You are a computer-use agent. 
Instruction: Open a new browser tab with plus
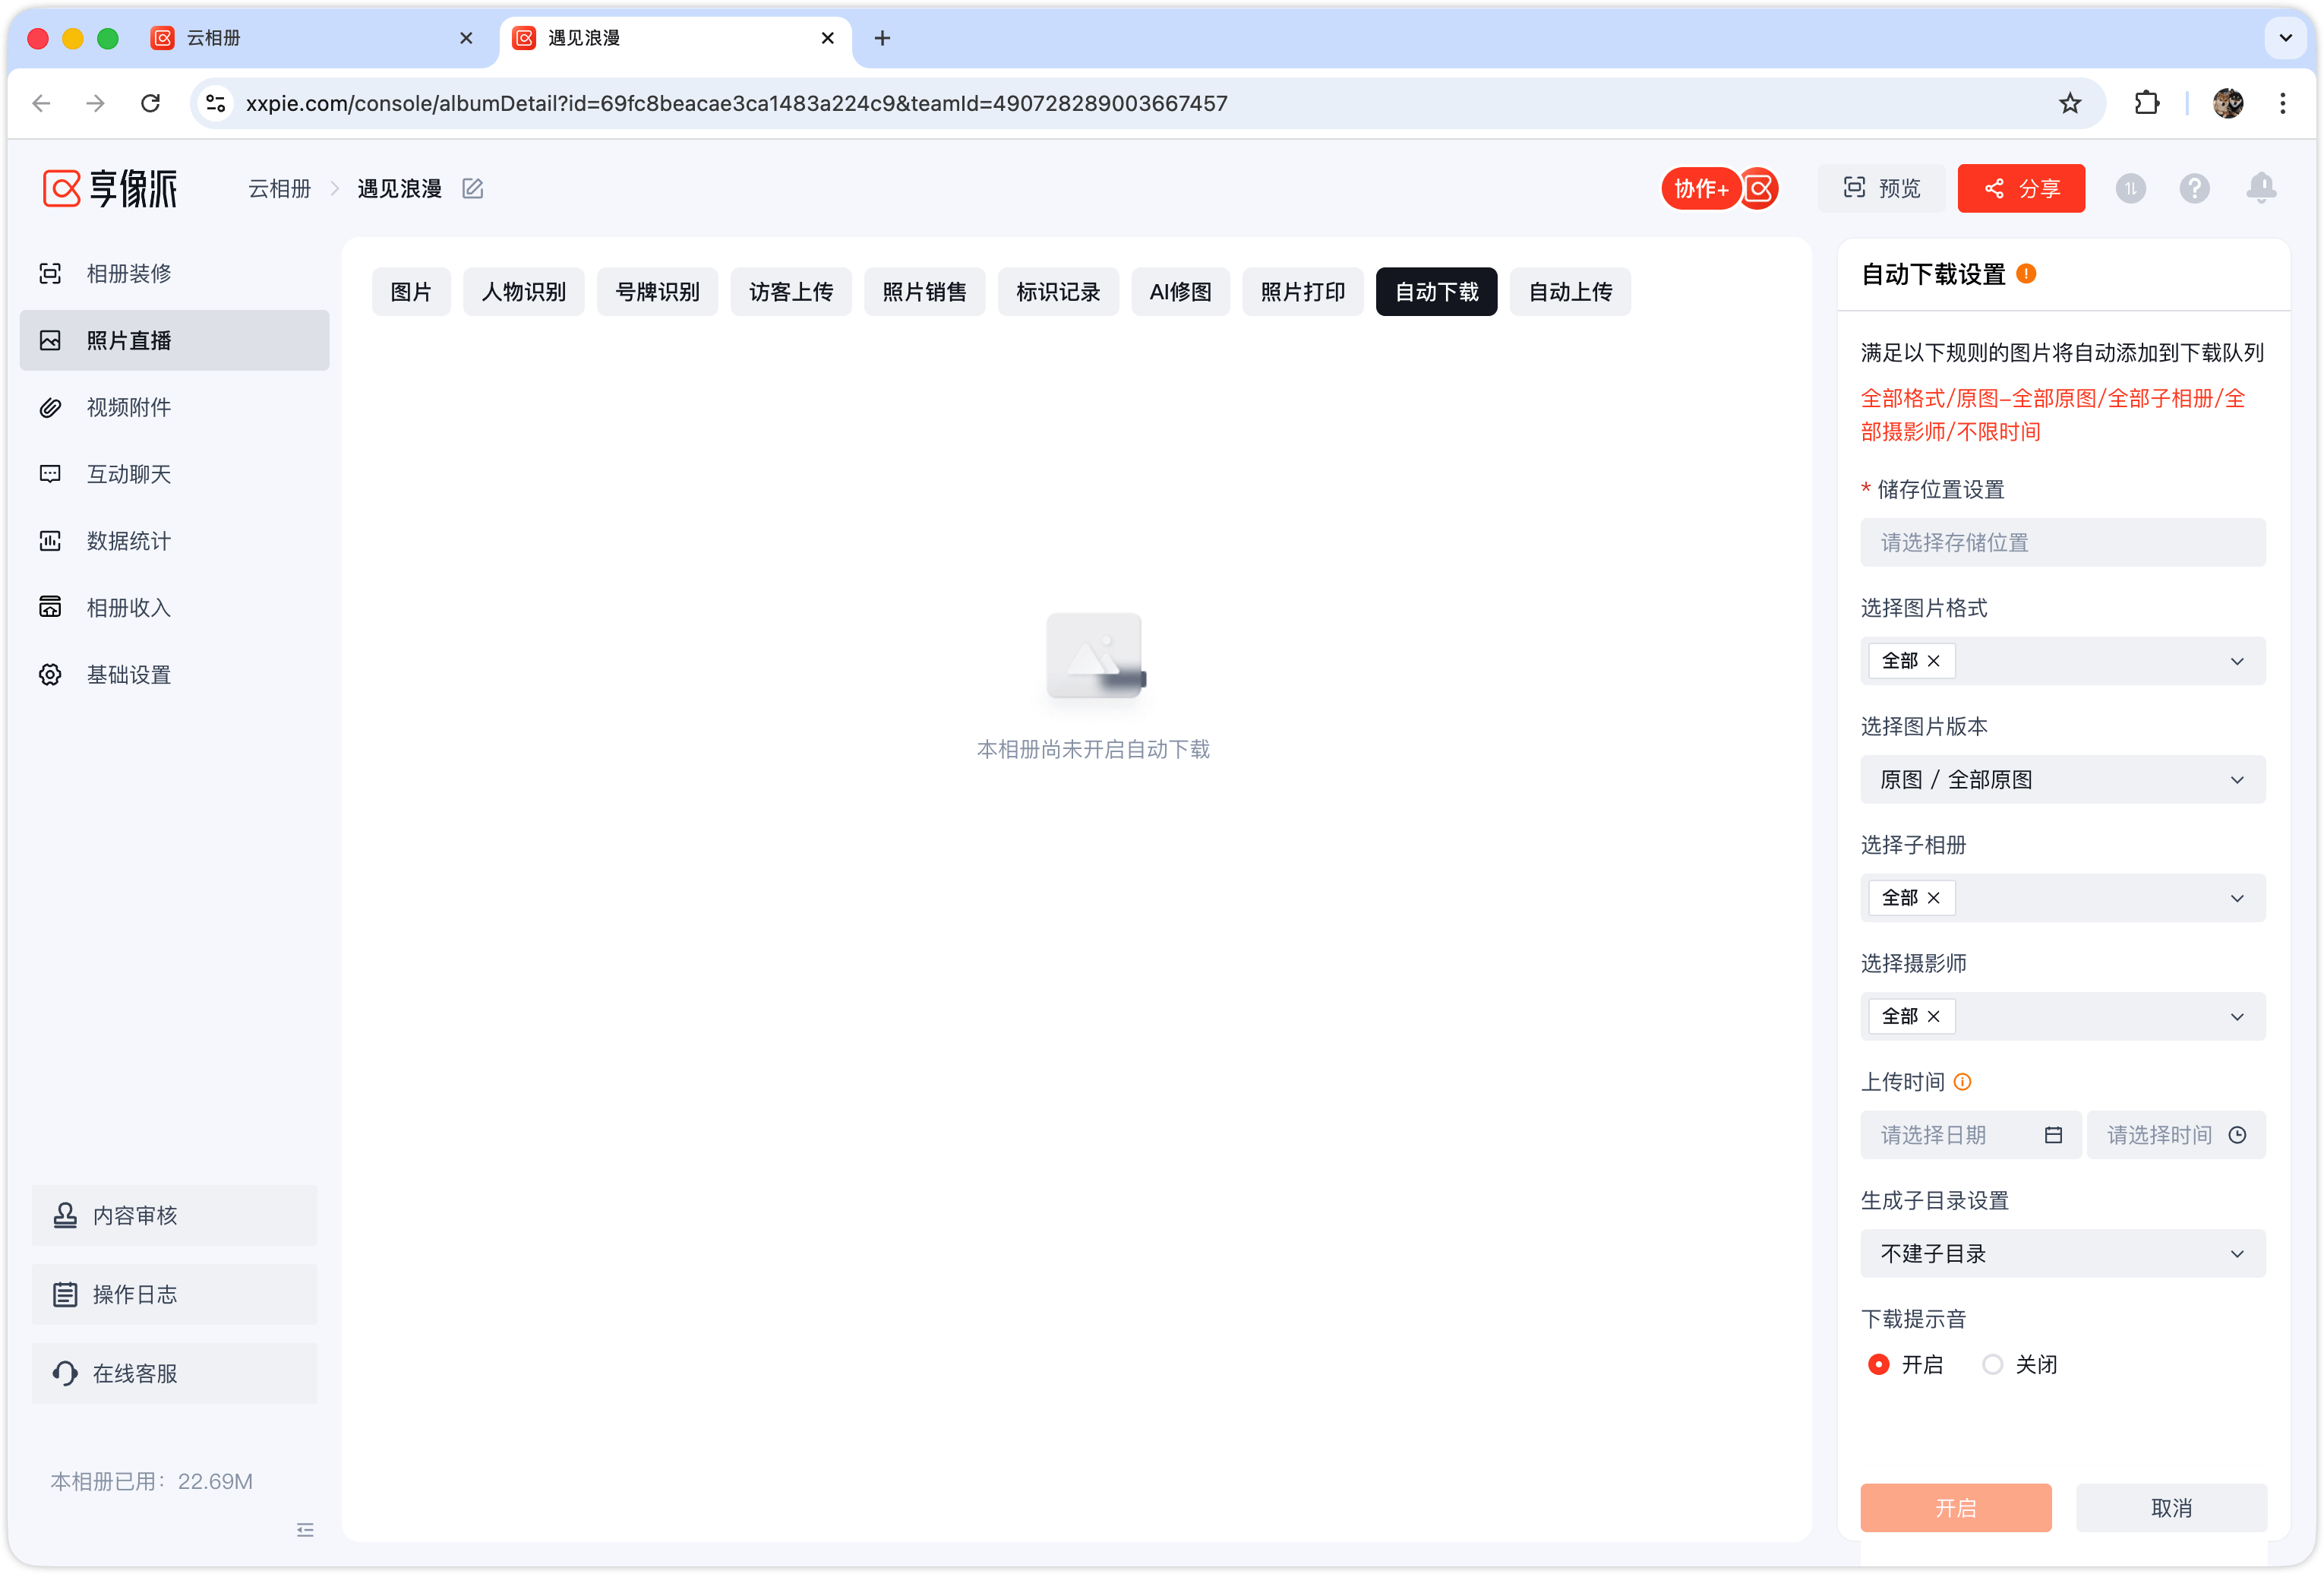pos(882,38)
